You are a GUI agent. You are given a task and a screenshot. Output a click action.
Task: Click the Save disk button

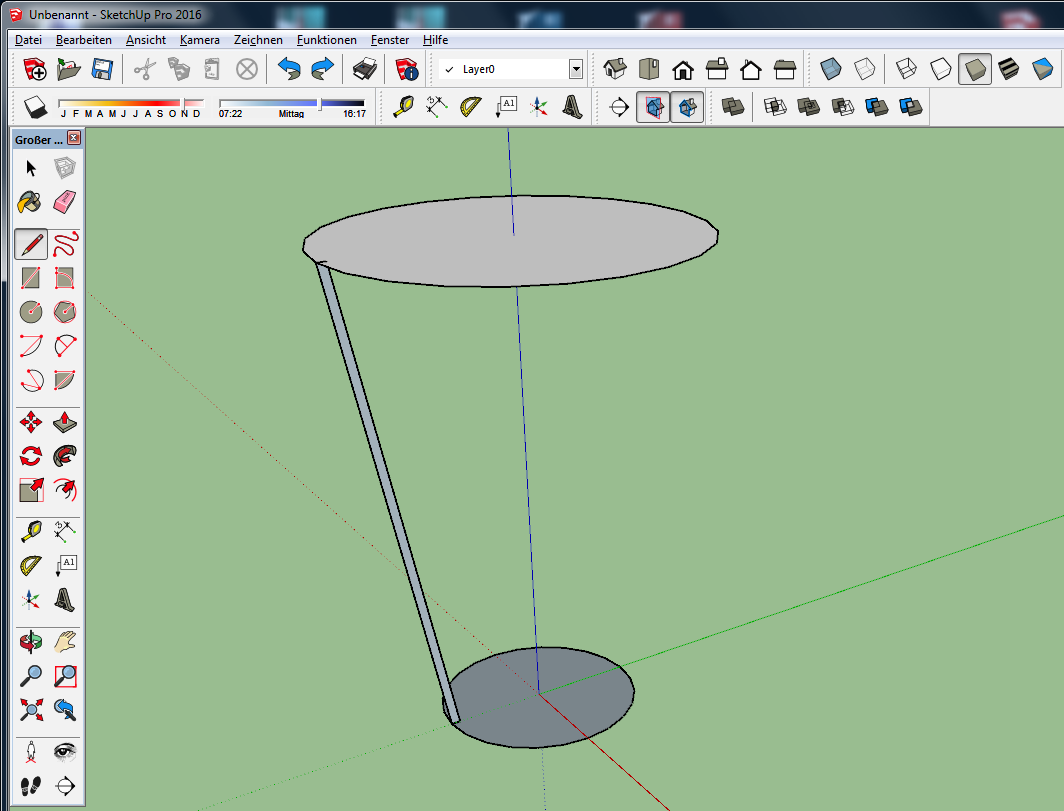coord(101,69)
